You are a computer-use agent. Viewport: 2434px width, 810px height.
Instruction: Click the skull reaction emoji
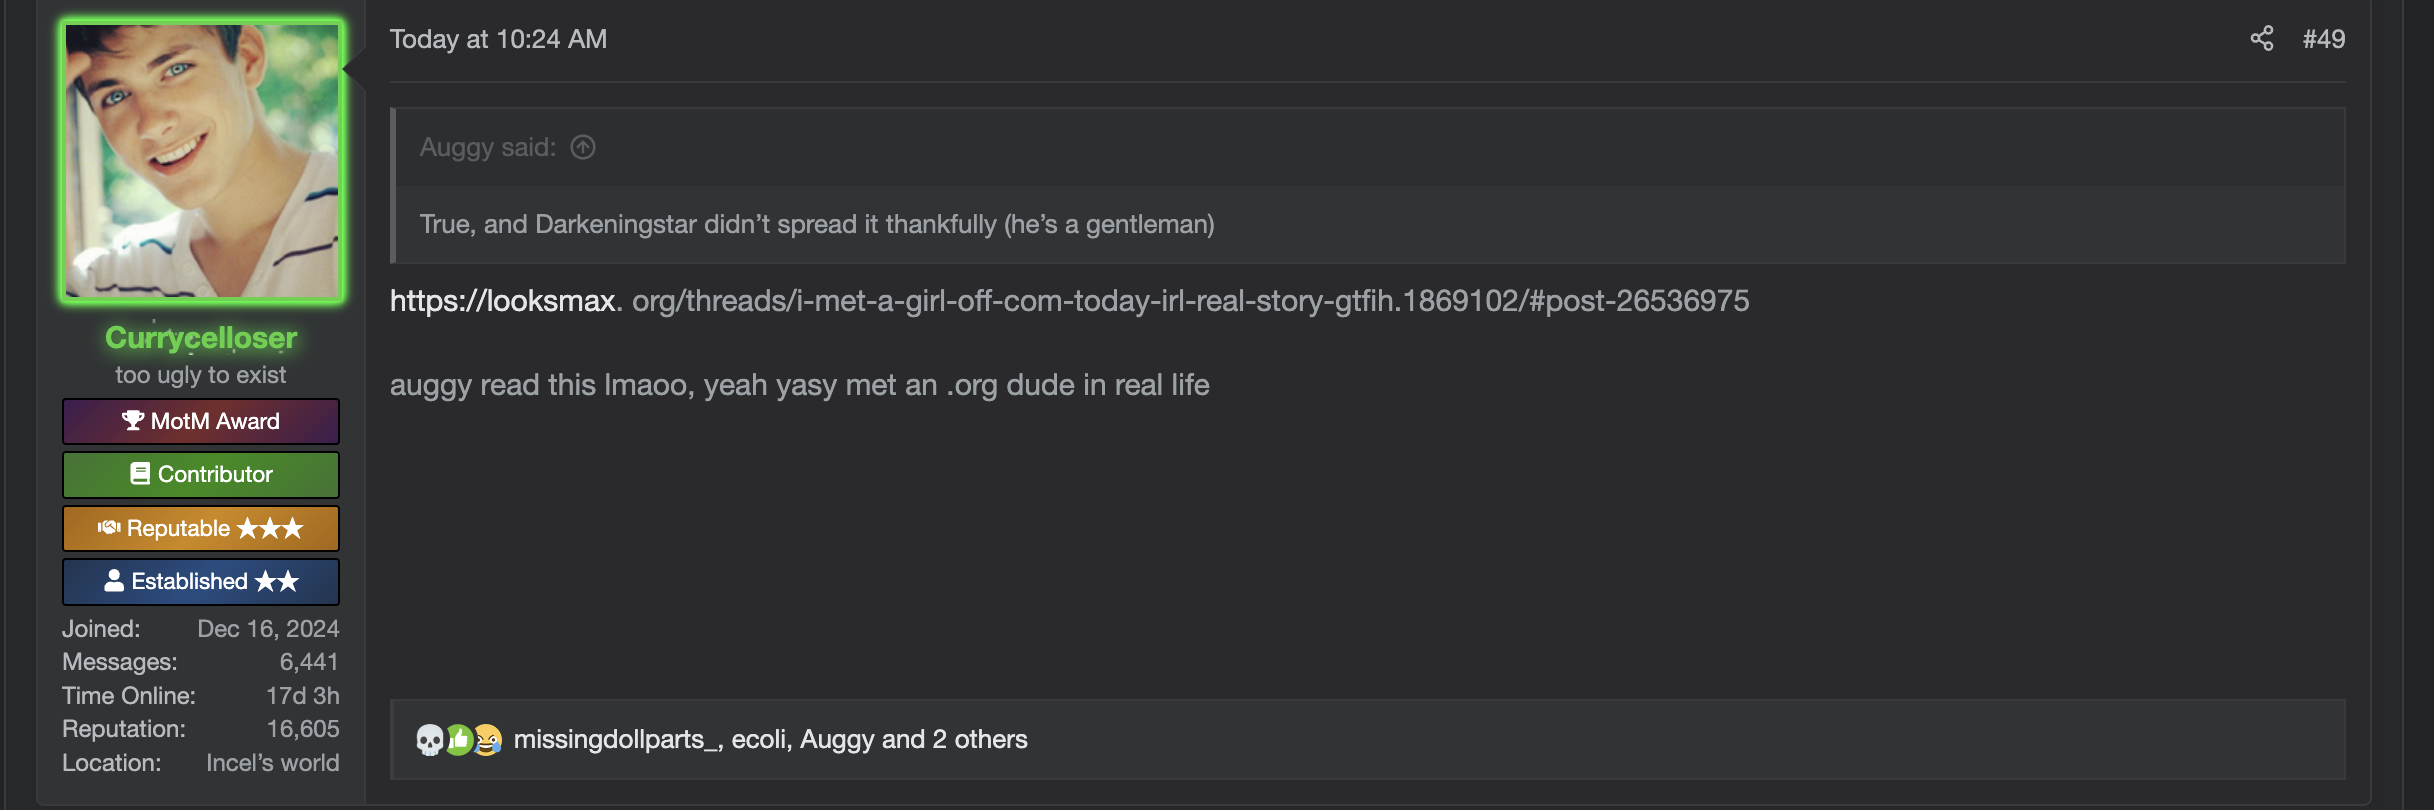tap(429, 740)
